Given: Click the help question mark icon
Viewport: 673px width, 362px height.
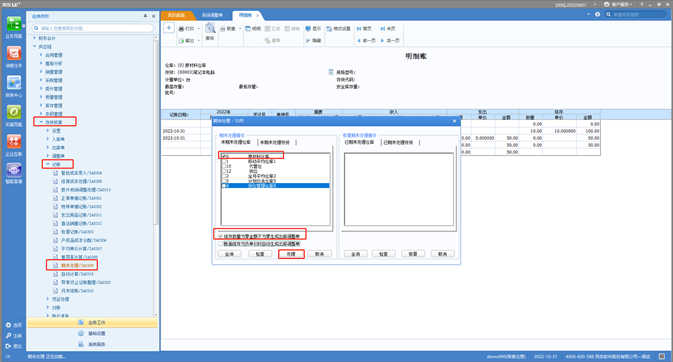Looking at the screenshot, I should (x=597, y=14).
